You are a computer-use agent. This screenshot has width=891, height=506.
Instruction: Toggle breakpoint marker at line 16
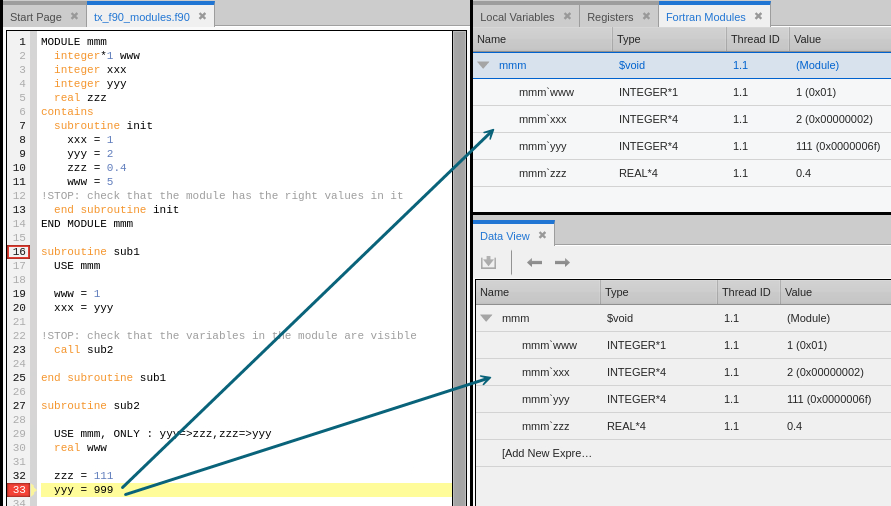point(18,252)
